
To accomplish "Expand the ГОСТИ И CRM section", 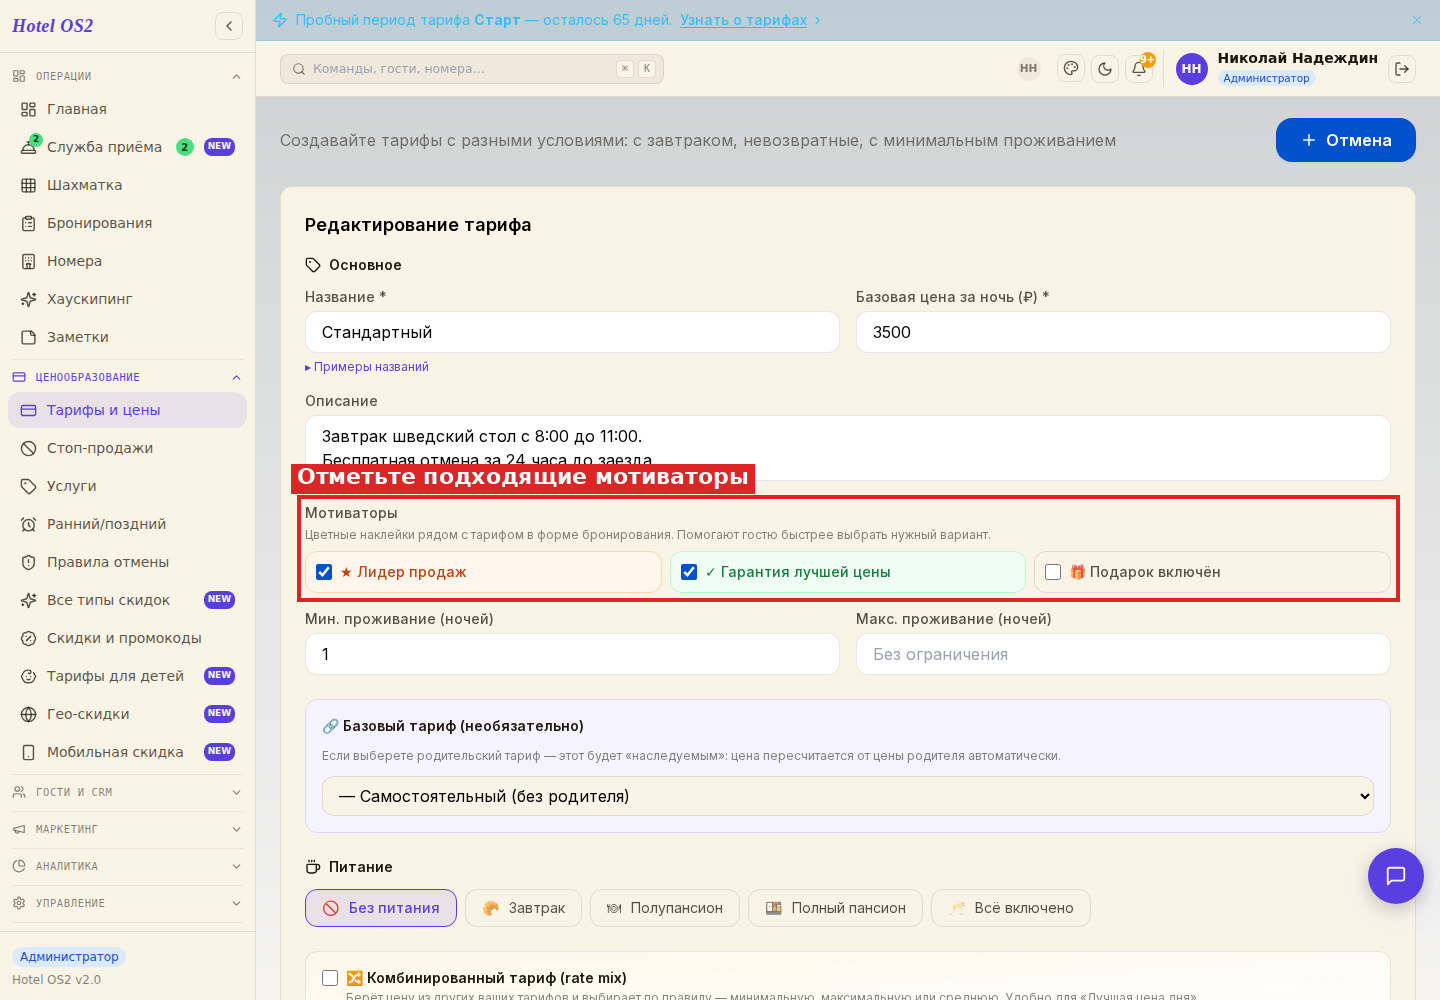I will pyautogui.click(x=127, y=792).
